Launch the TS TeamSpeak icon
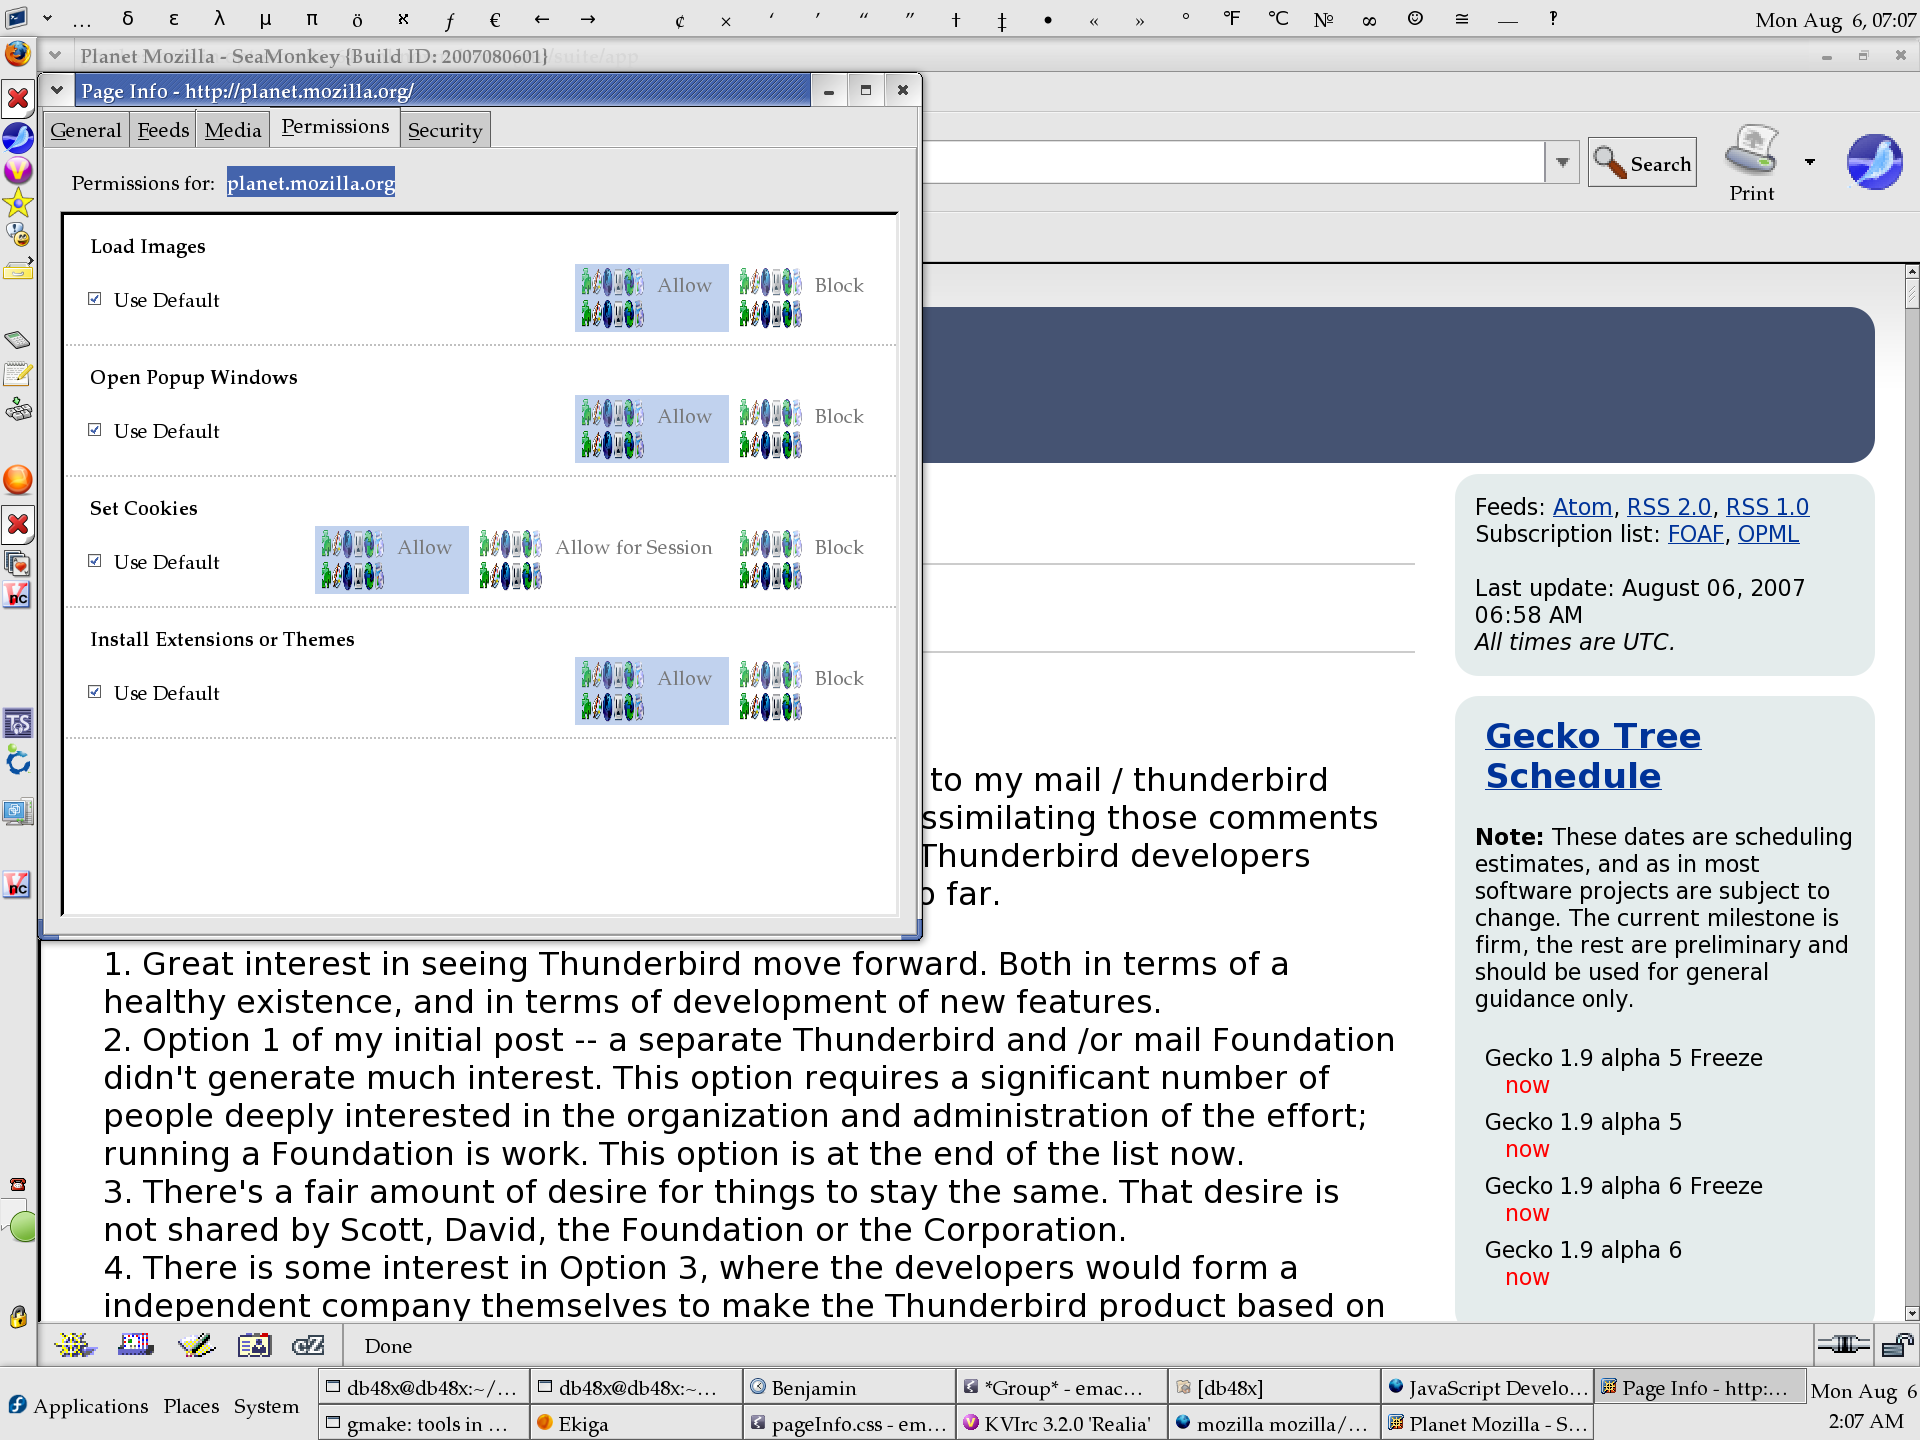1920x1440 pixels. point(18,723)
